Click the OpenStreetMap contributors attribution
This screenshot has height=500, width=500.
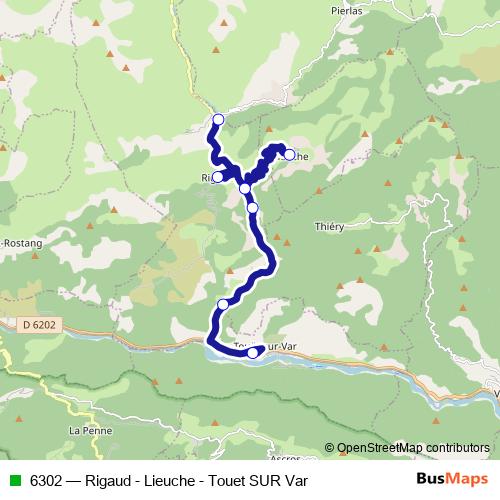pyautogui.click(x=407, y=448)
